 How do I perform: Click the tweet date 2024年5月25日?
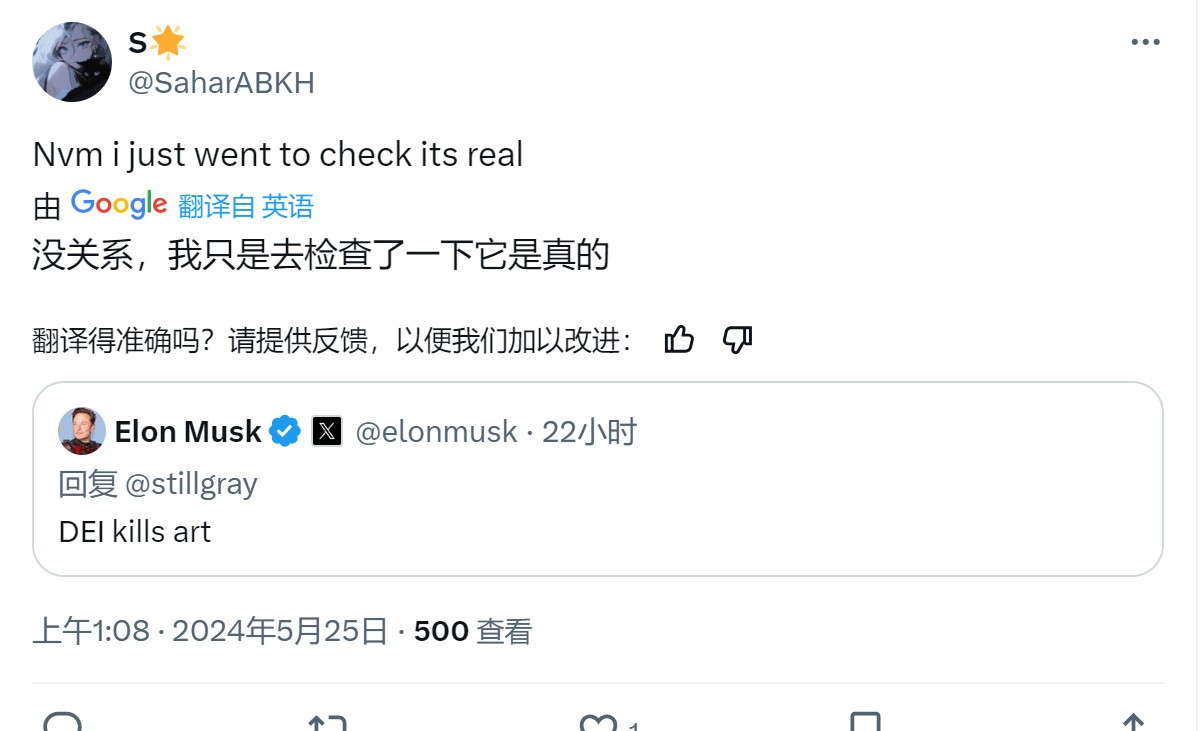click(x=280, y=631)
